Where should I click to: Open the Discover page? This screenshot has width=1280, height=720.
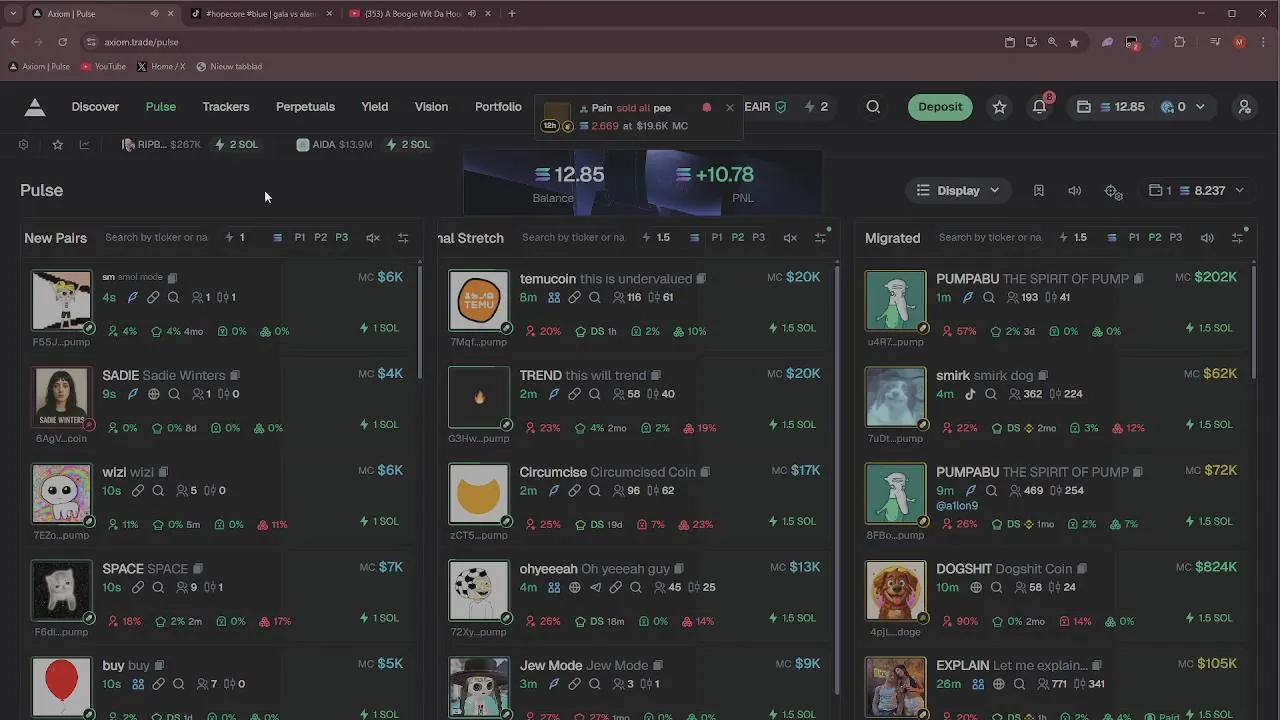click(95, 107)
